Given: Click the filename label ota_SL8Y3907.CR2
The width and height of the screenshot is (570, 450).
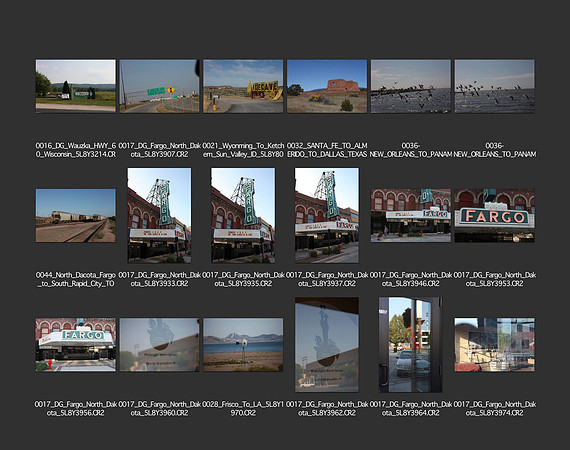Looking at the screenshot, I should coord(159,154).
